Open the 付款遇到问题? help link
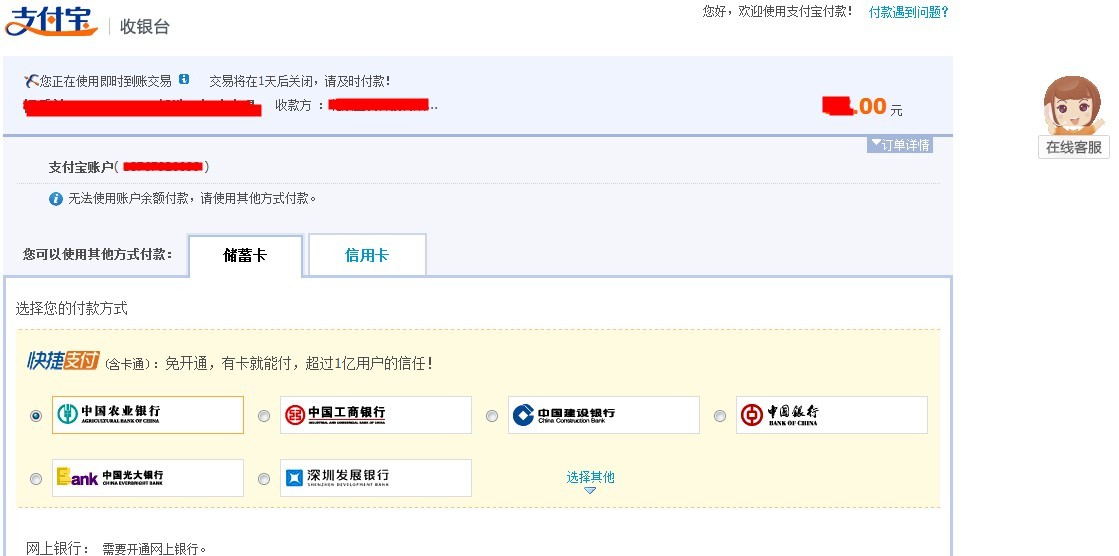1119x556 pixels. pyautogui.click(x=908, y=12)
